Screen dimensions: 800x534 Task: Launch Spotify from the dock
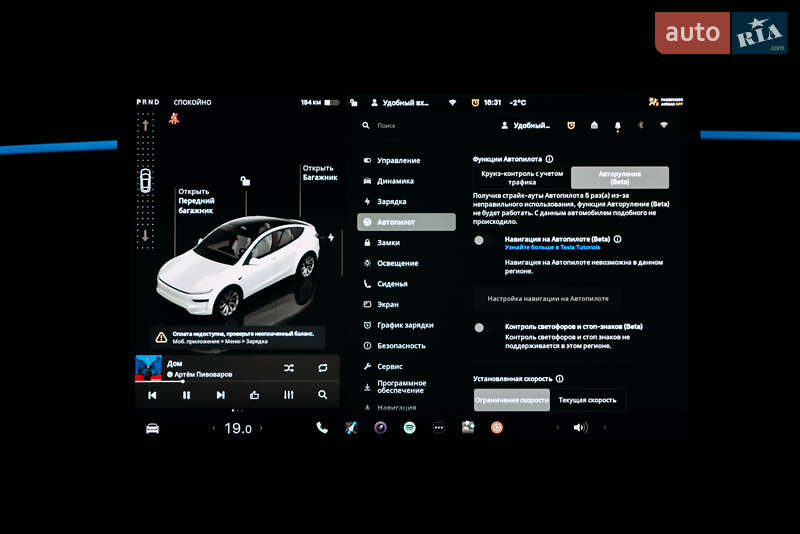409,427
